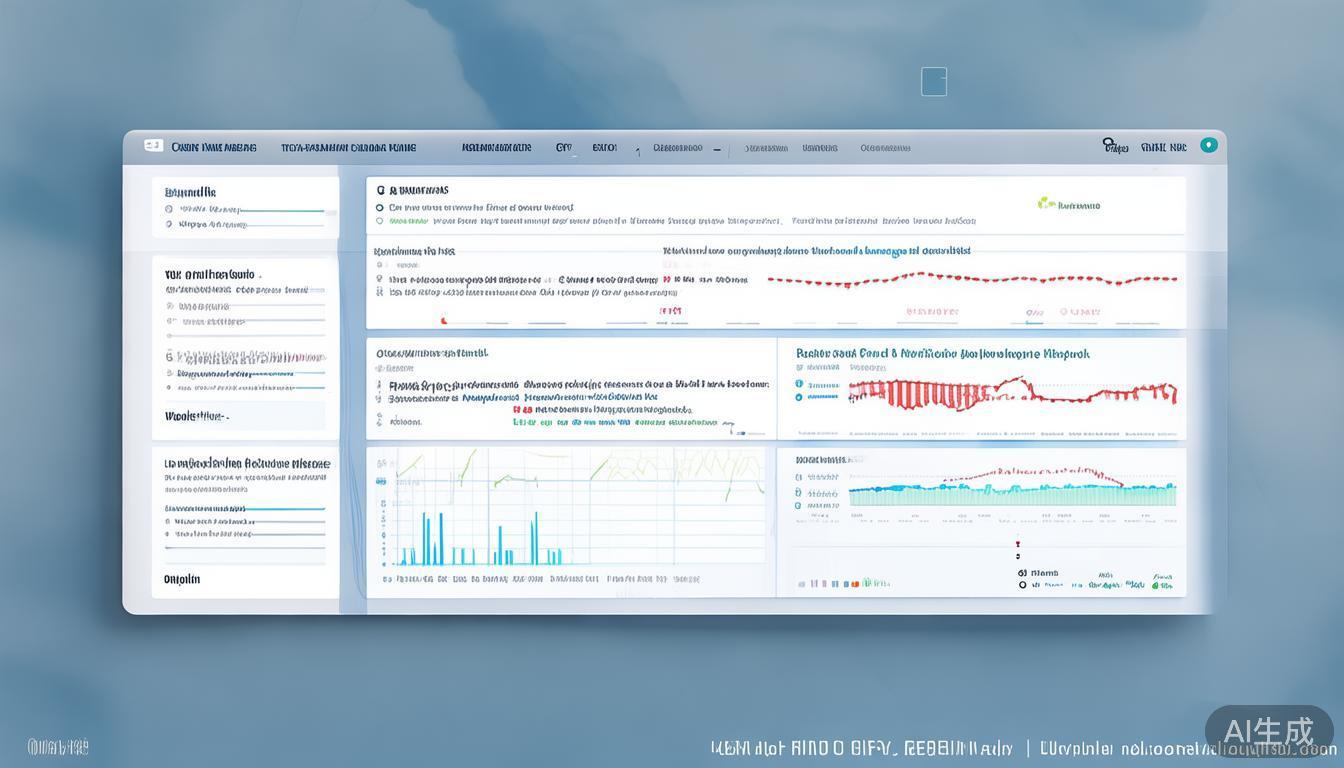Click the search icon in the top-right header
1344x768 pixels.
(1109, 145)
